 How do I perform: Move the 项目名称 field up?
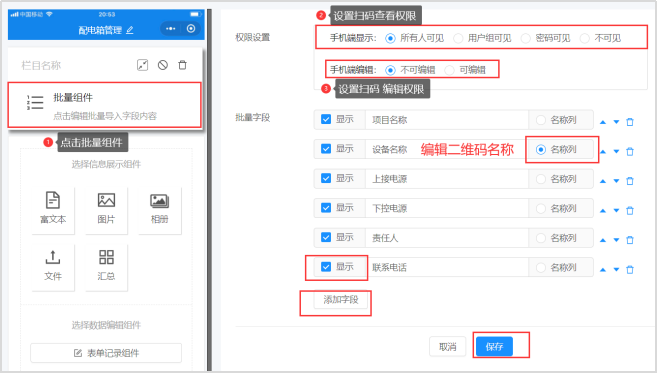603,122
